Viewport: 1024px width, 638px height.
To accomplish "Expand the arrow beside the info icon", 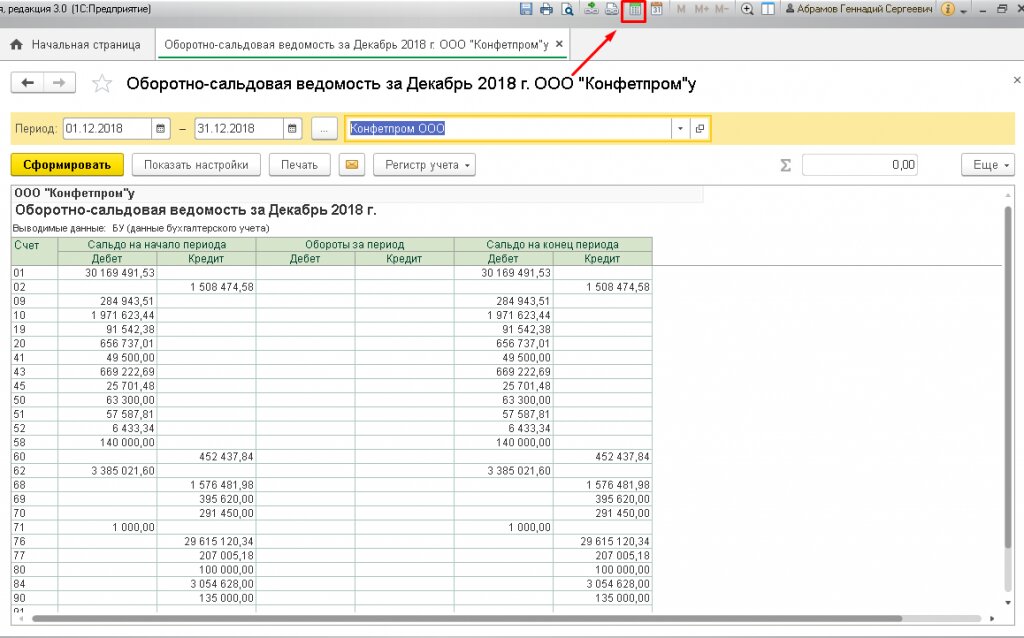I will 964,11.
